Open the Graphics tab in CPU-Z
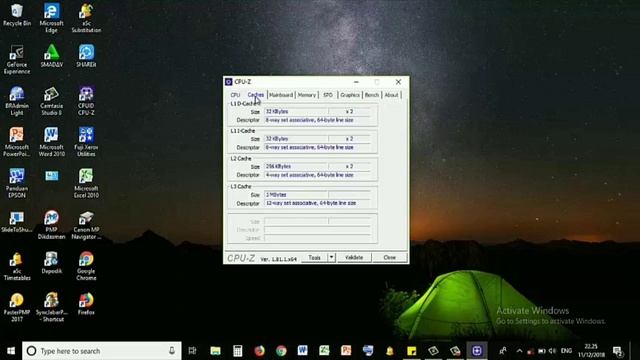Screen dimensions: 640x360 [x=350, y=95]
